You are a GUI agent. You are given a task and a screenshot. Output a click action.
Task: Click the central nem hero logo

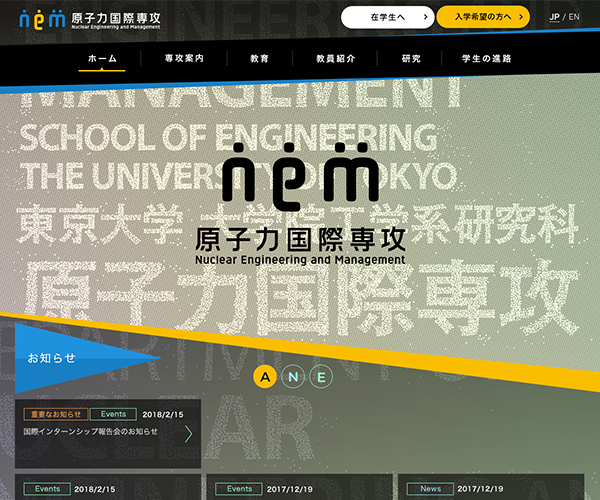click(x=300, y=204)
